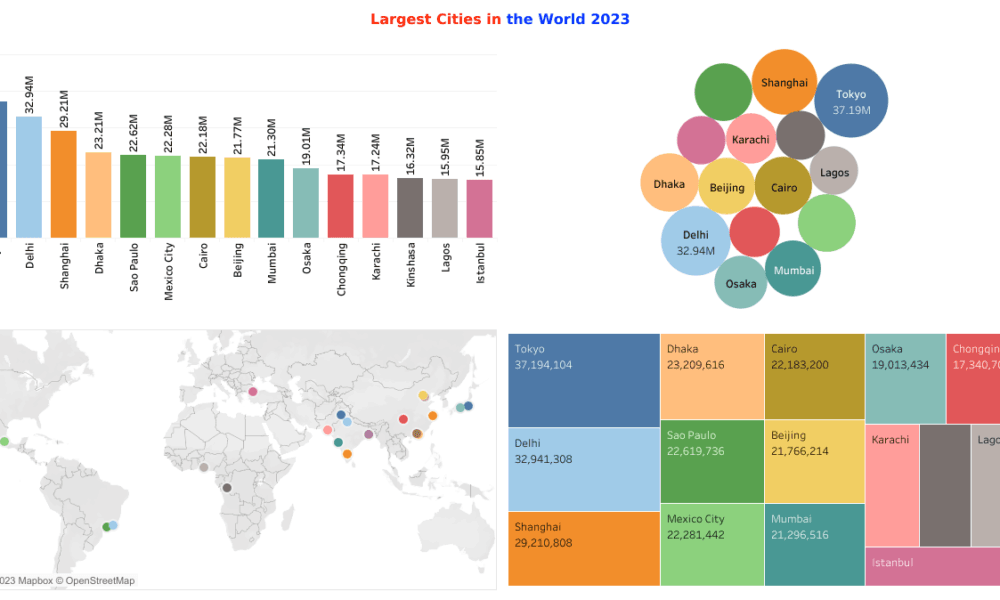Click the Delhi bar in bar chart
The image size is (1000, 600).
tap(29, 176)
